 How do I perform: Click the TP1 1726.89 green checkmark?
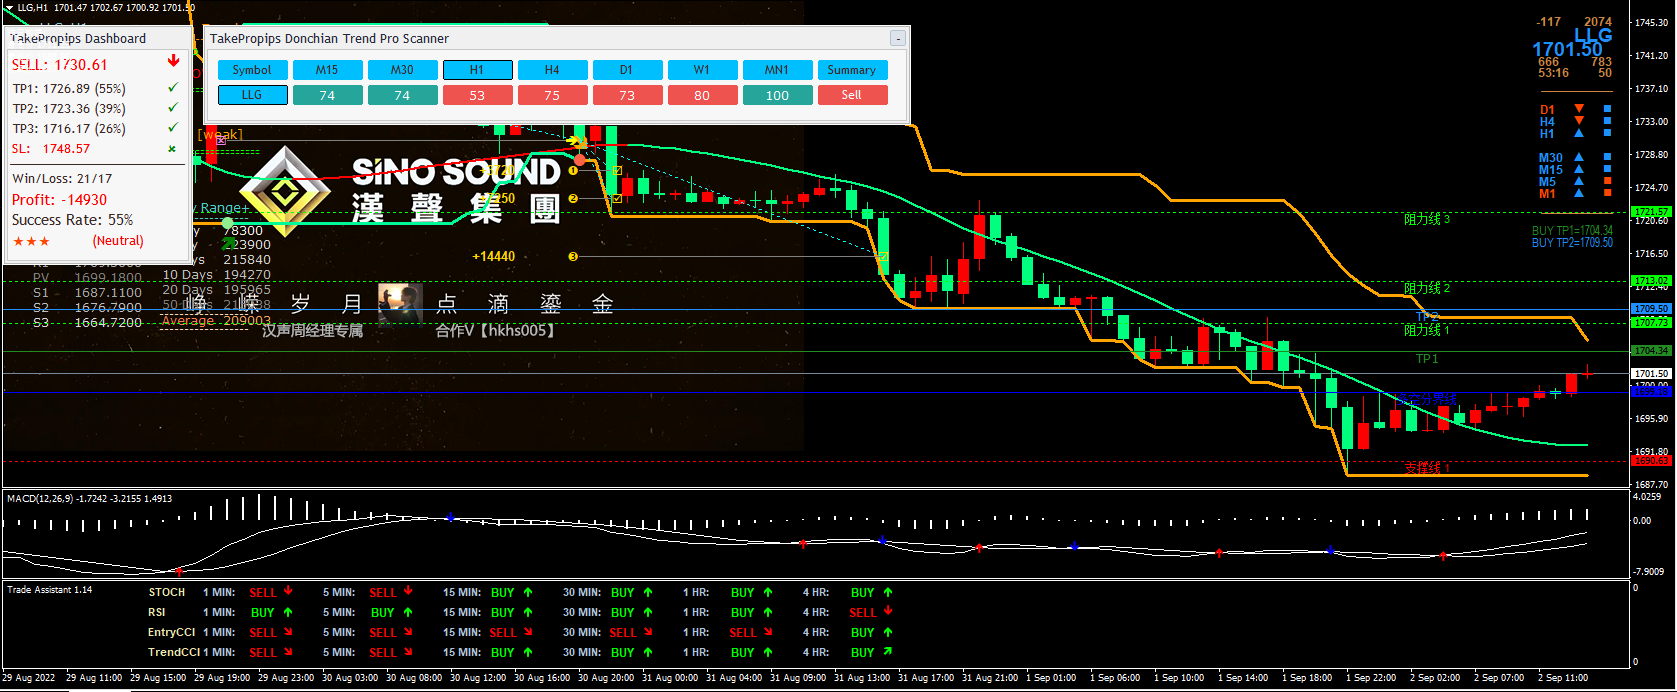point(173,88)
